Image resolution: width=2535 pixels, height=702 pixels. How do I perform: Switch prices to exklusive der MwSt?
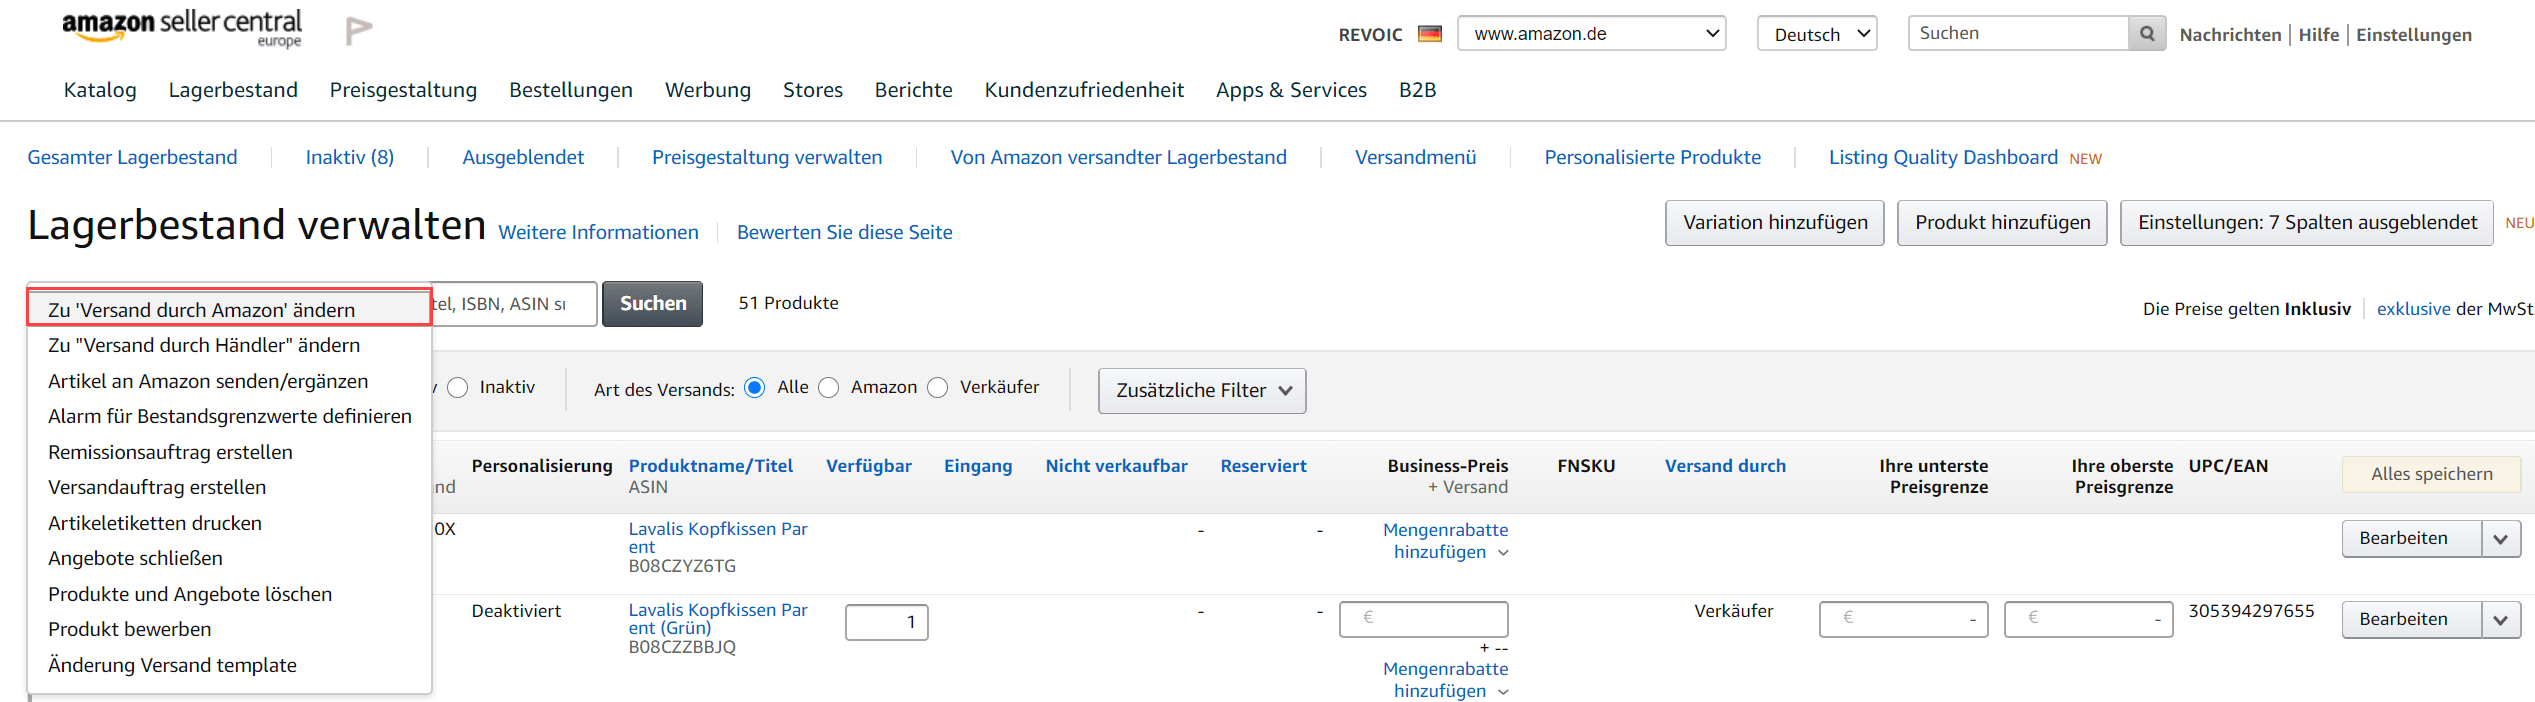[x=2413, y=309]
